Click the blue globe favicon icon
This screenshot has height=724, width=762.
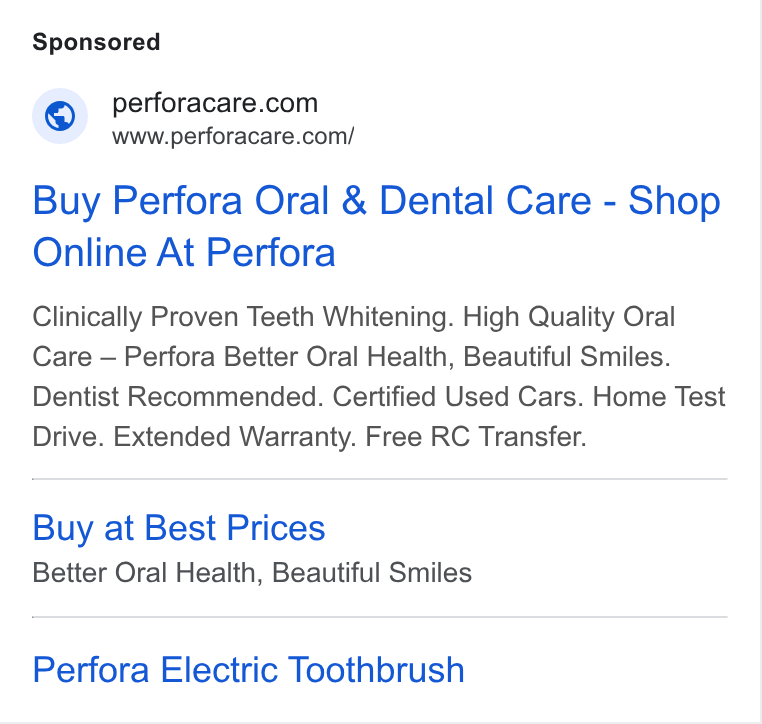(60, 116)
